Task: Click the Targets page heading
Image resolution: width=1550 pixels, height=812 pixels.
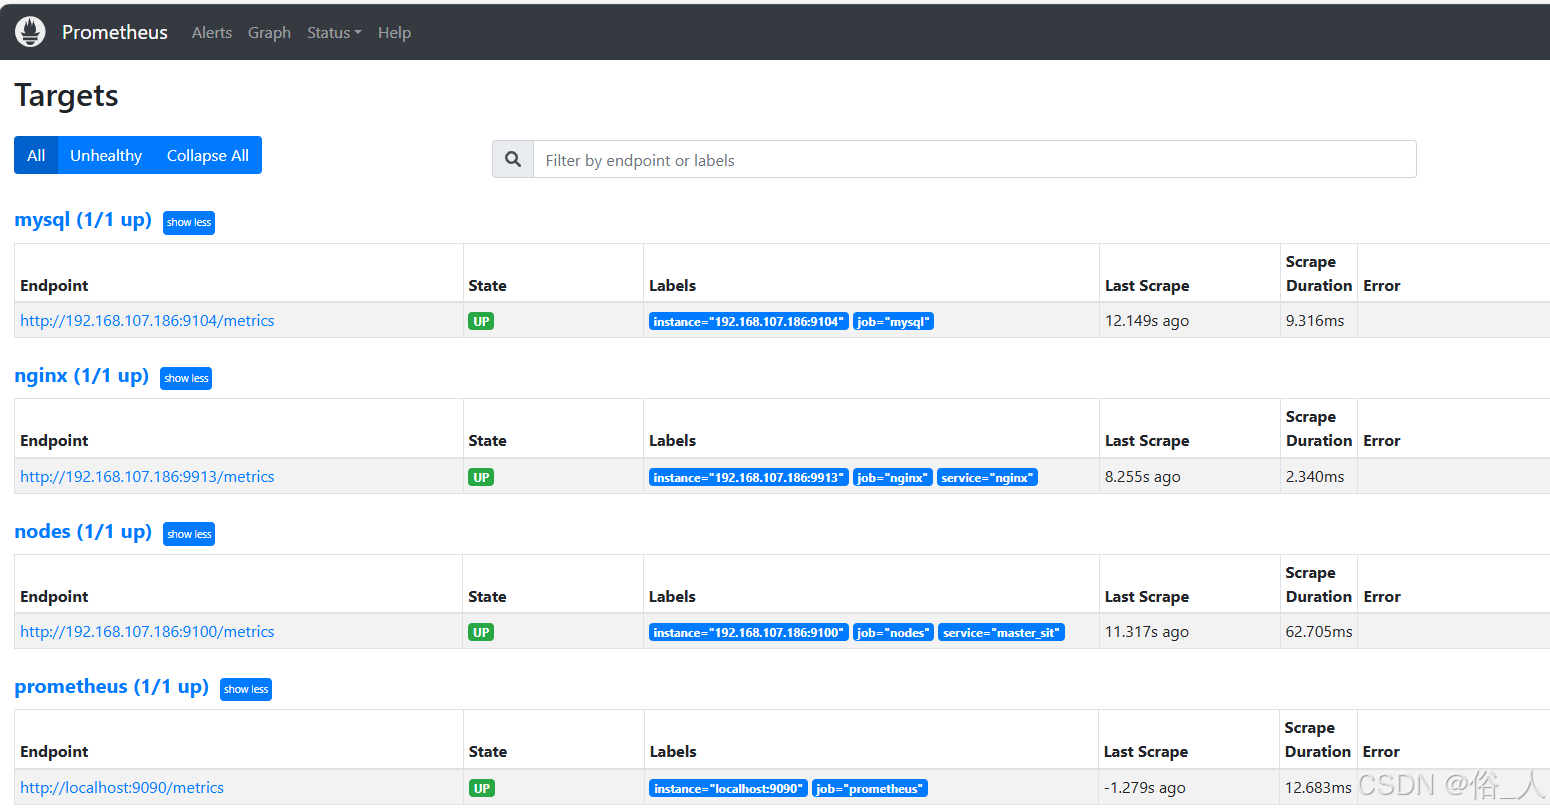Action: pyautogui.click(x=66, y=95)
